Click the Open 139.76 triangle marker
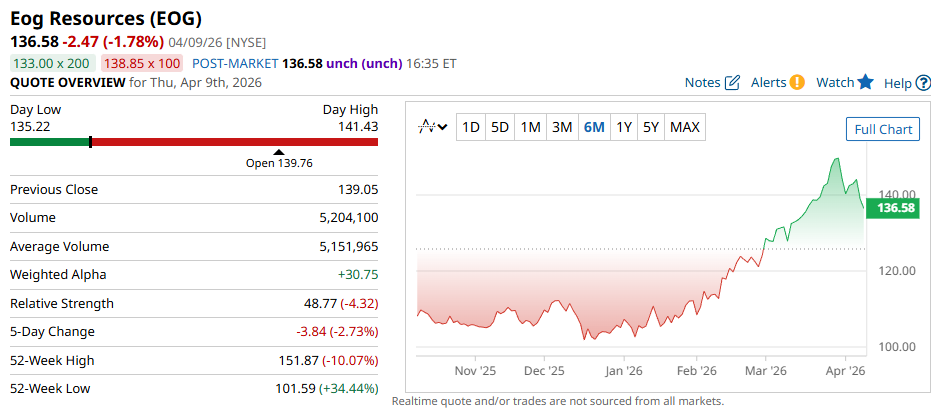 (278, 152)
